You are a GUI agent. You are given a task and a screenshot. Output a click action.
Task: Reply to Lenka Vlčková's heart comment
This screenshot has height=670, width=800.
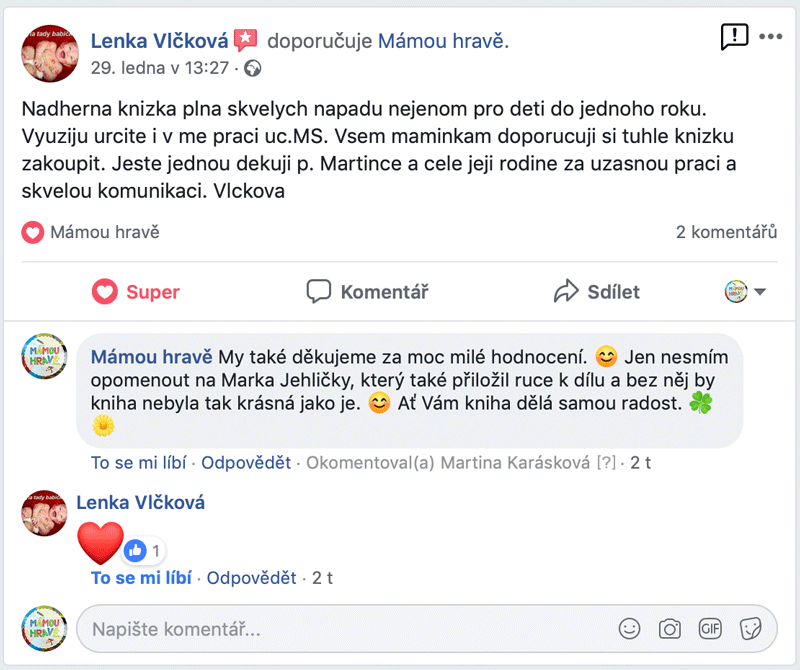[x=251, y=578]
